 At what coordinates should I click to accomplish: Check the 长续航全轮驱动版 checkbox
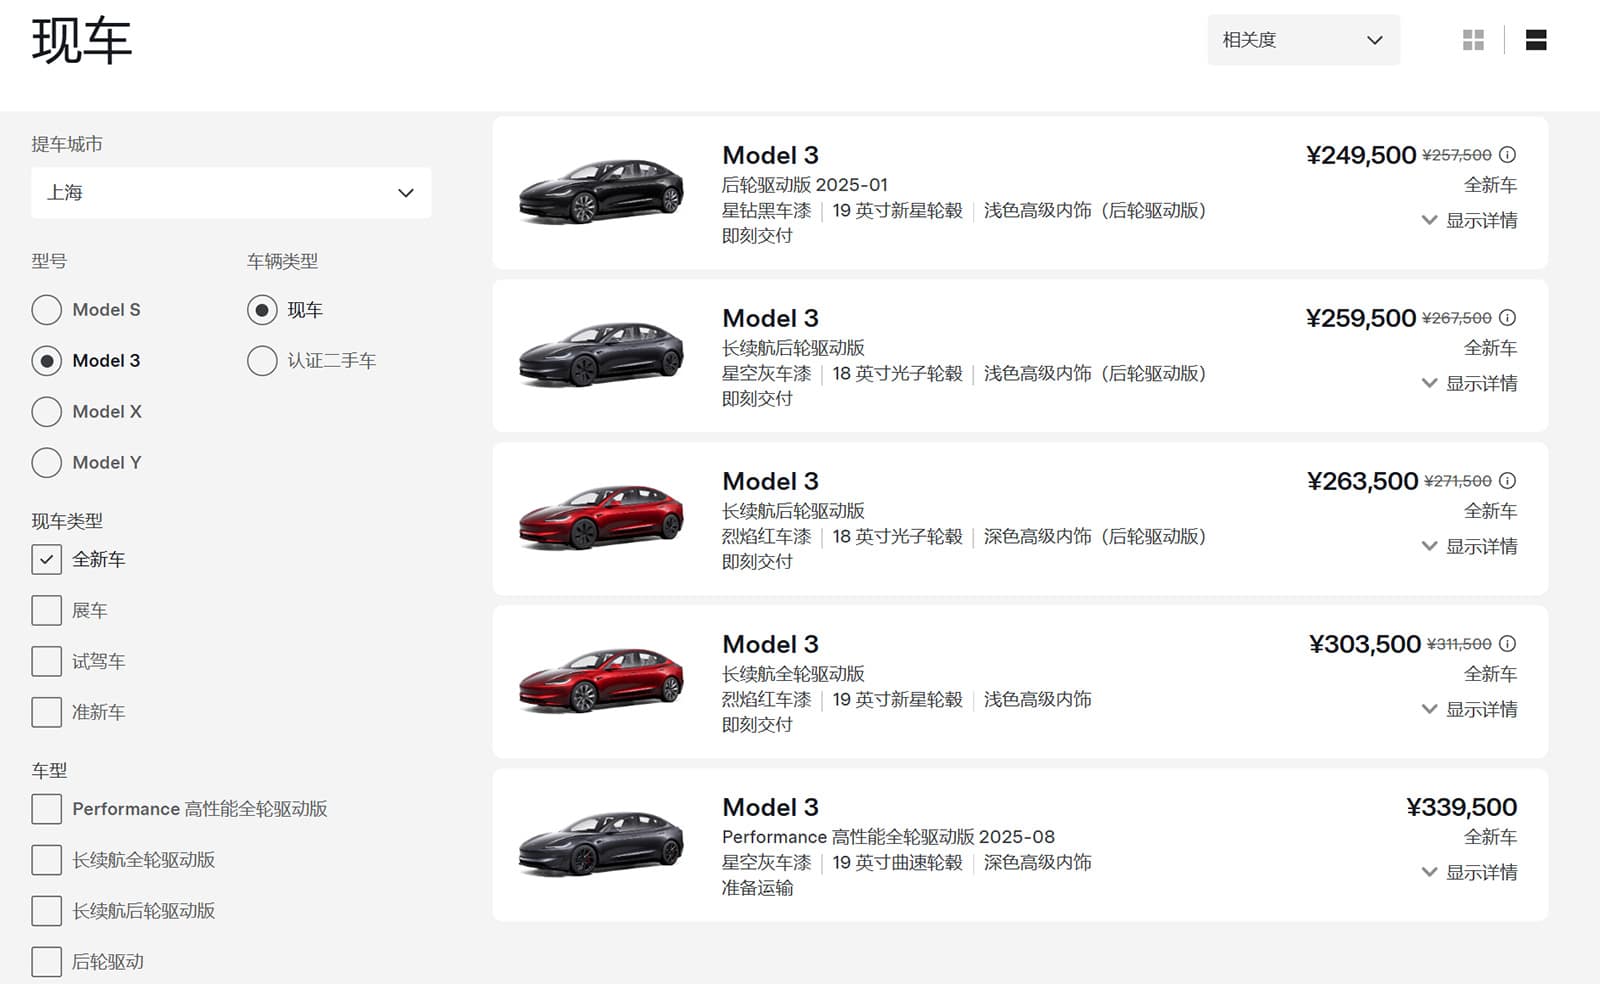[x=46, y=859]
